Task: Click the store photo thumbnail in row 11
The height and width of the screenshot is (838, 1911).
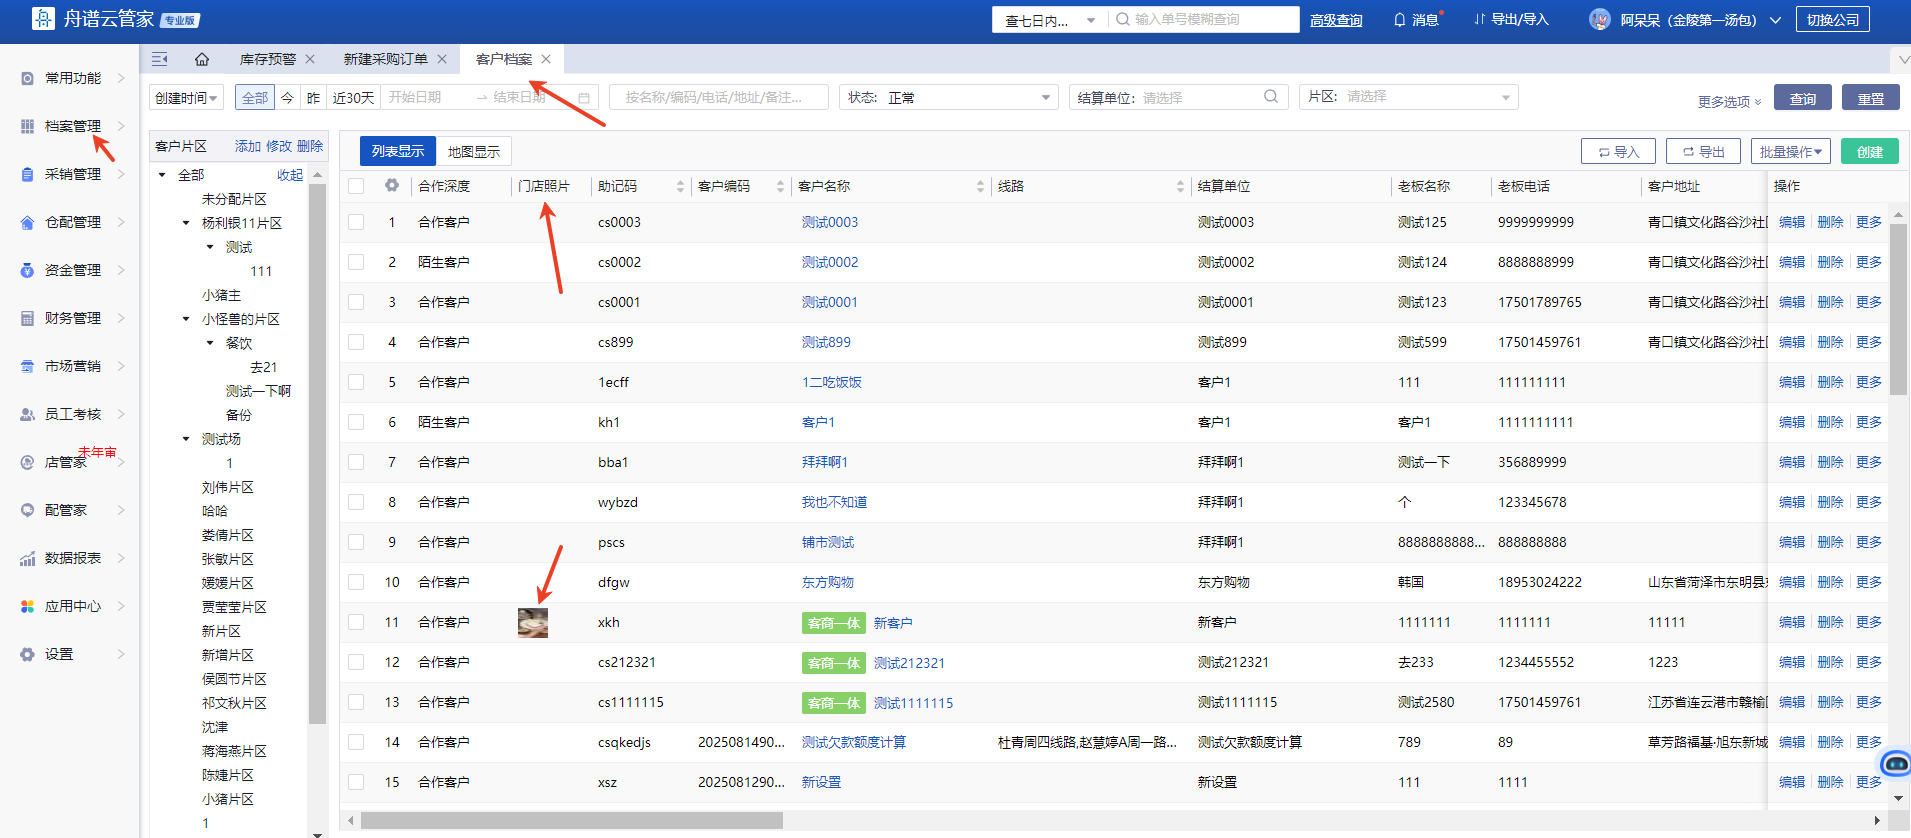Action: [x=532, y=622]
